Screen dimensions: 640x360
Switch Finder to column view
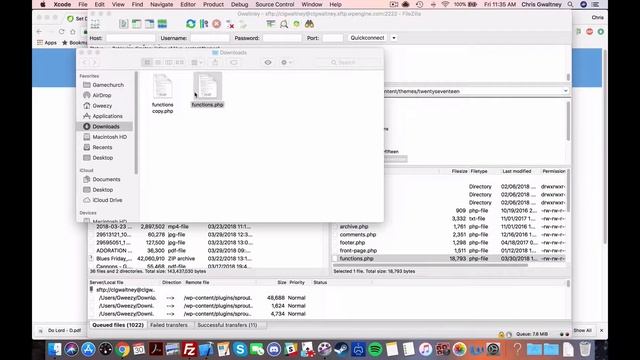pyautogui.click(x=169, y=62)
